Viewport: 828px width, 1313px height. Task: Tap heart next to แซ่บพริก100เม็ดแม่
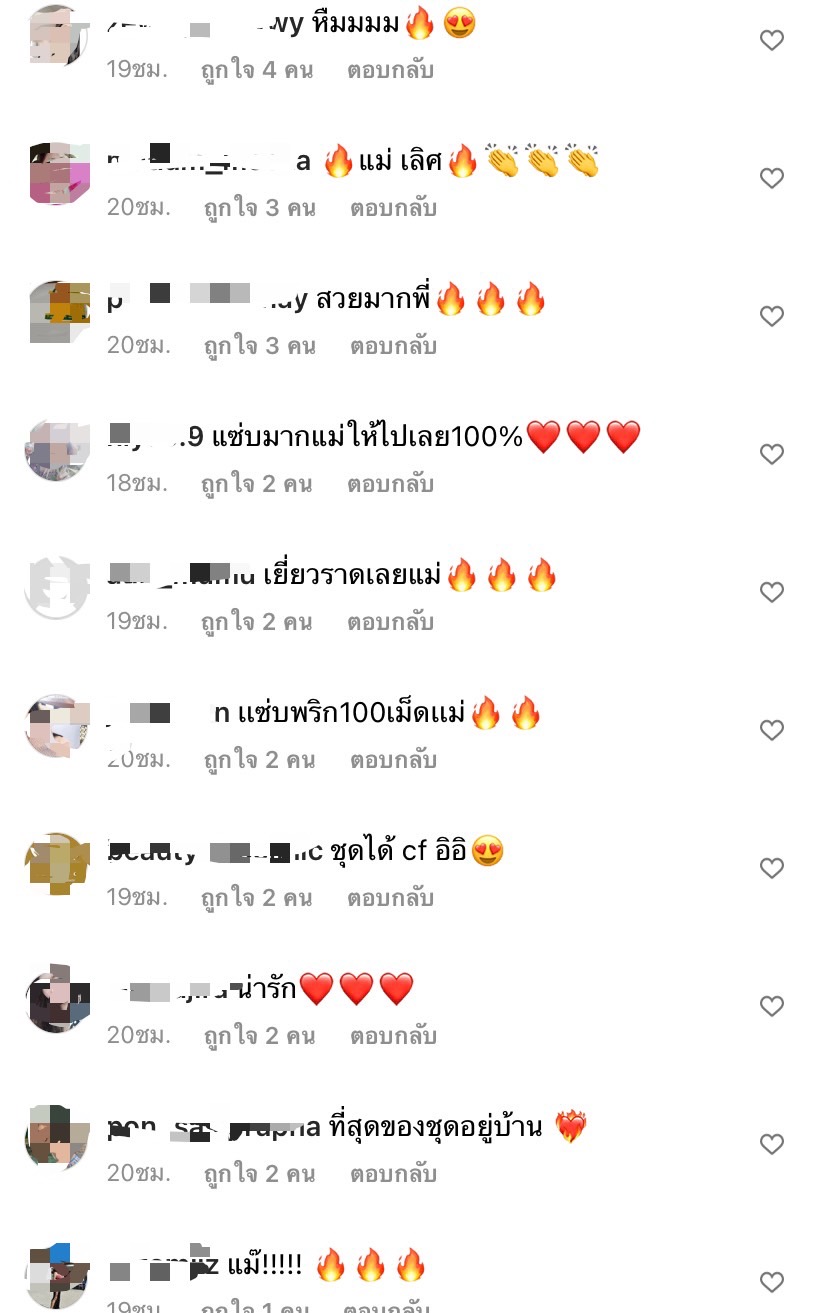click(771, 731)
